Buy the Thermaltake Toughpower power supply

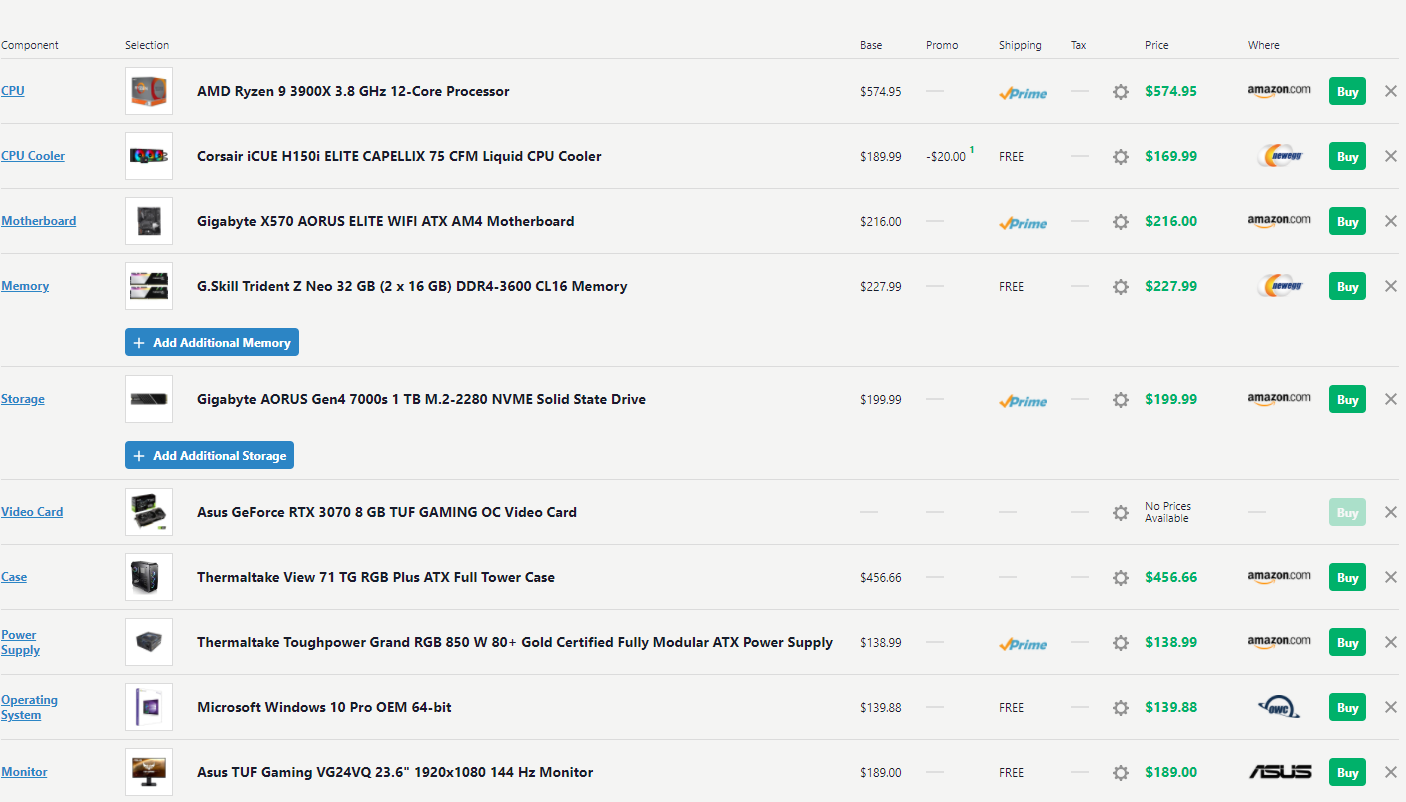pos(1347,642)
